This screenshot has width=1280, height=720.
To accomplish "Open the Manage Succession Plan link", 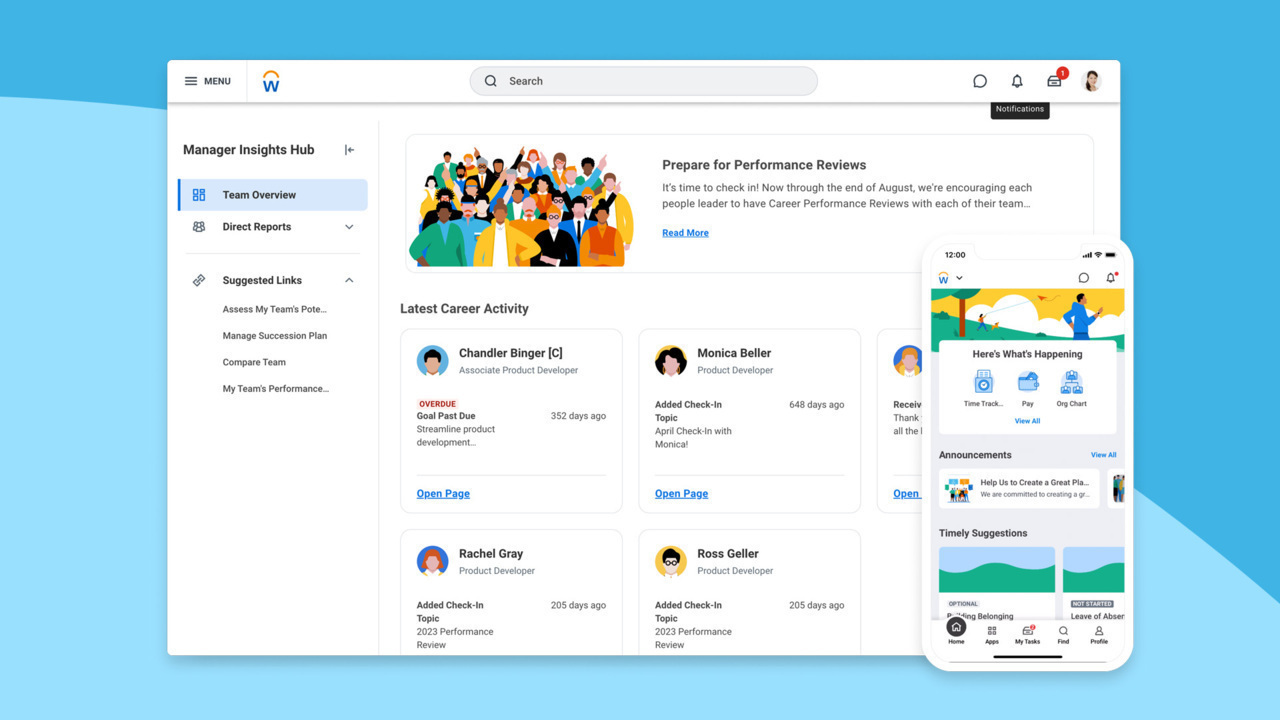I will [275, 336].
